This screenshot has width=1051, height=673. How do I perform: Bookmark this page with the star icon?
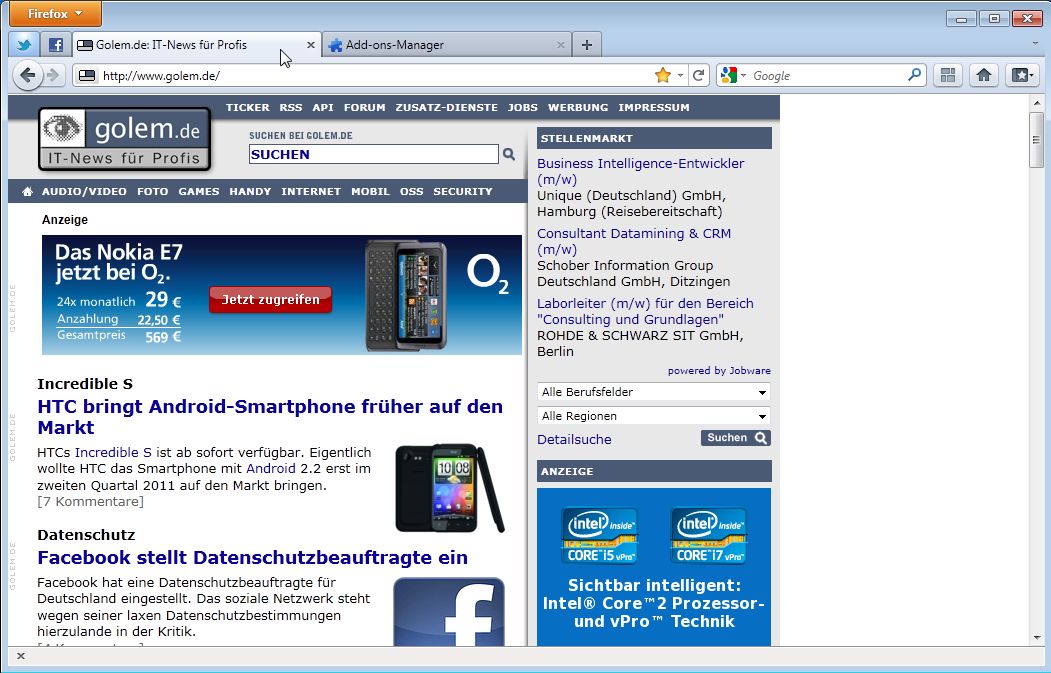662,75
